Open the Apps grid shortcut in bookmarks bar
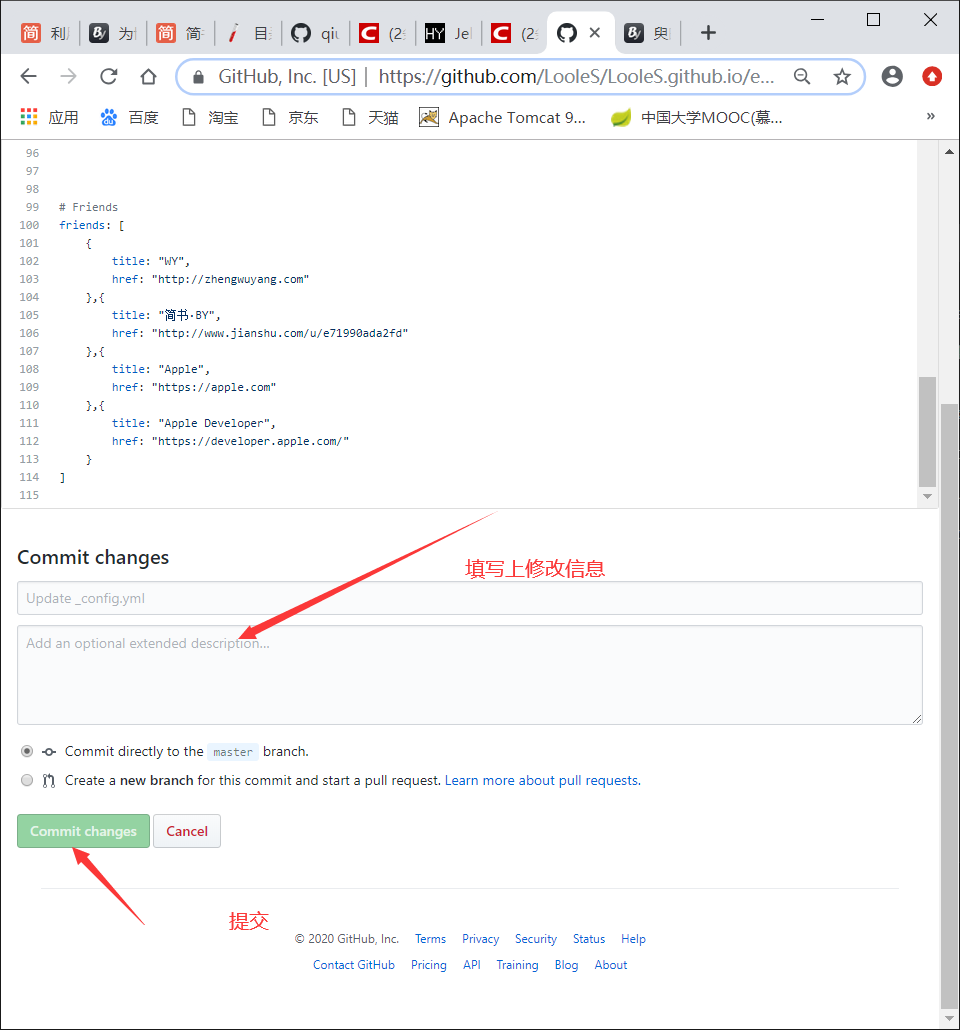Screen dimensions: 960x1030 49,117
